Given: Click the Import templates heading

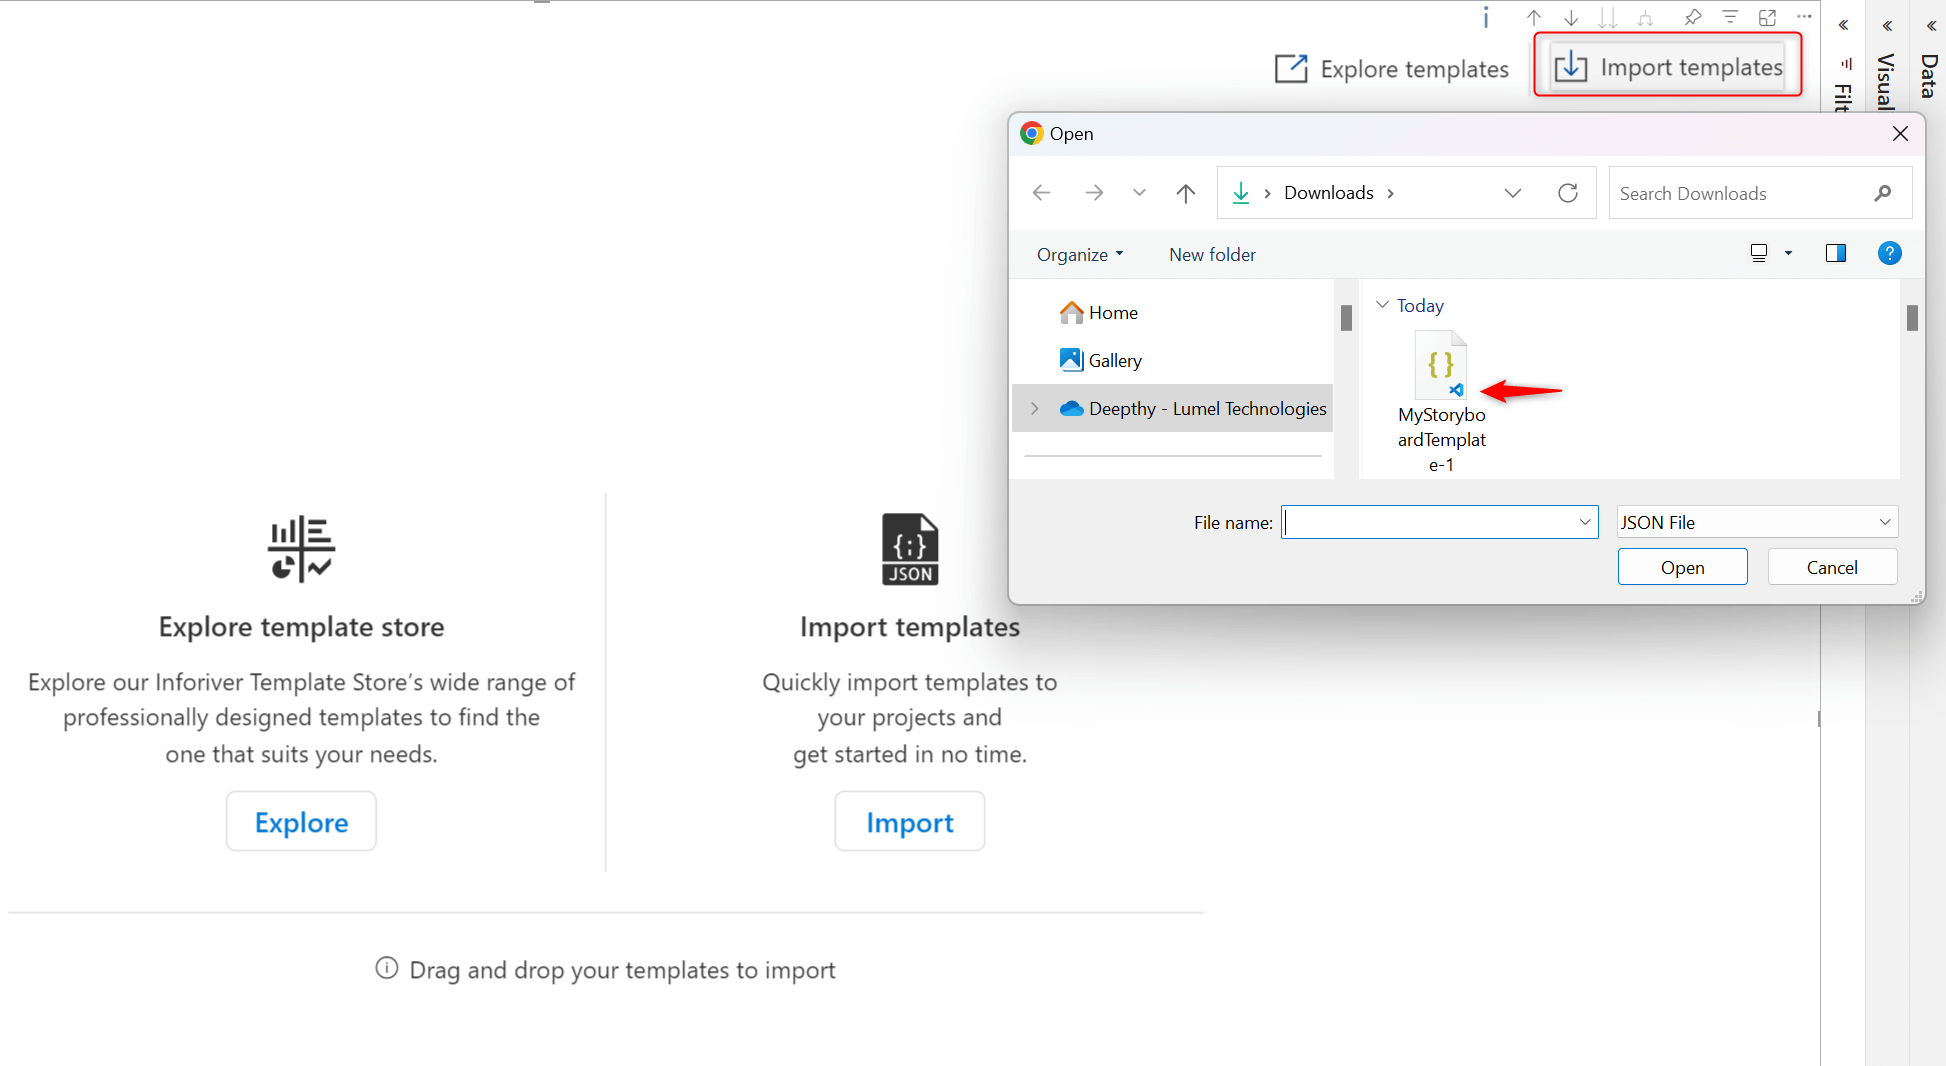Looking at the screenshot, I should point(910,627).
